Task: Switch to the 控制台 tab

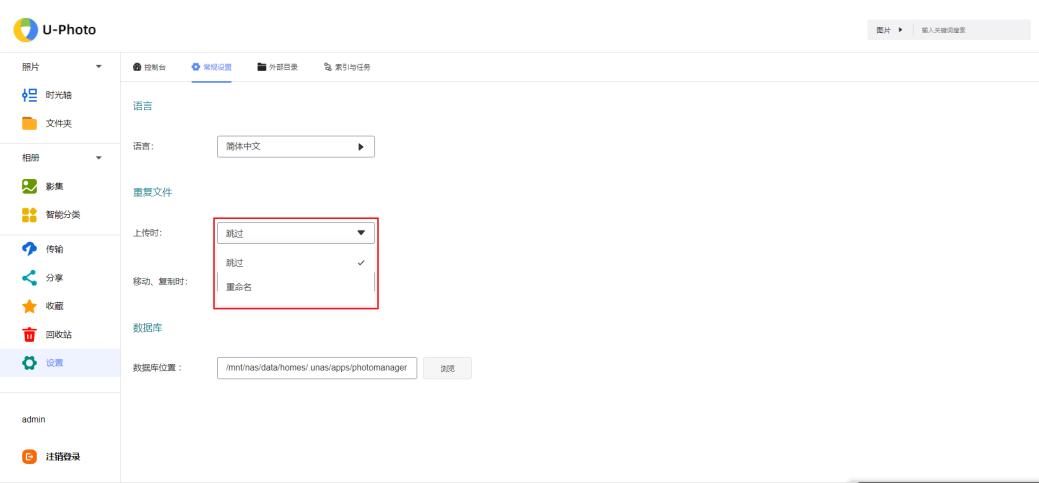Action: (x=150, y=67)
